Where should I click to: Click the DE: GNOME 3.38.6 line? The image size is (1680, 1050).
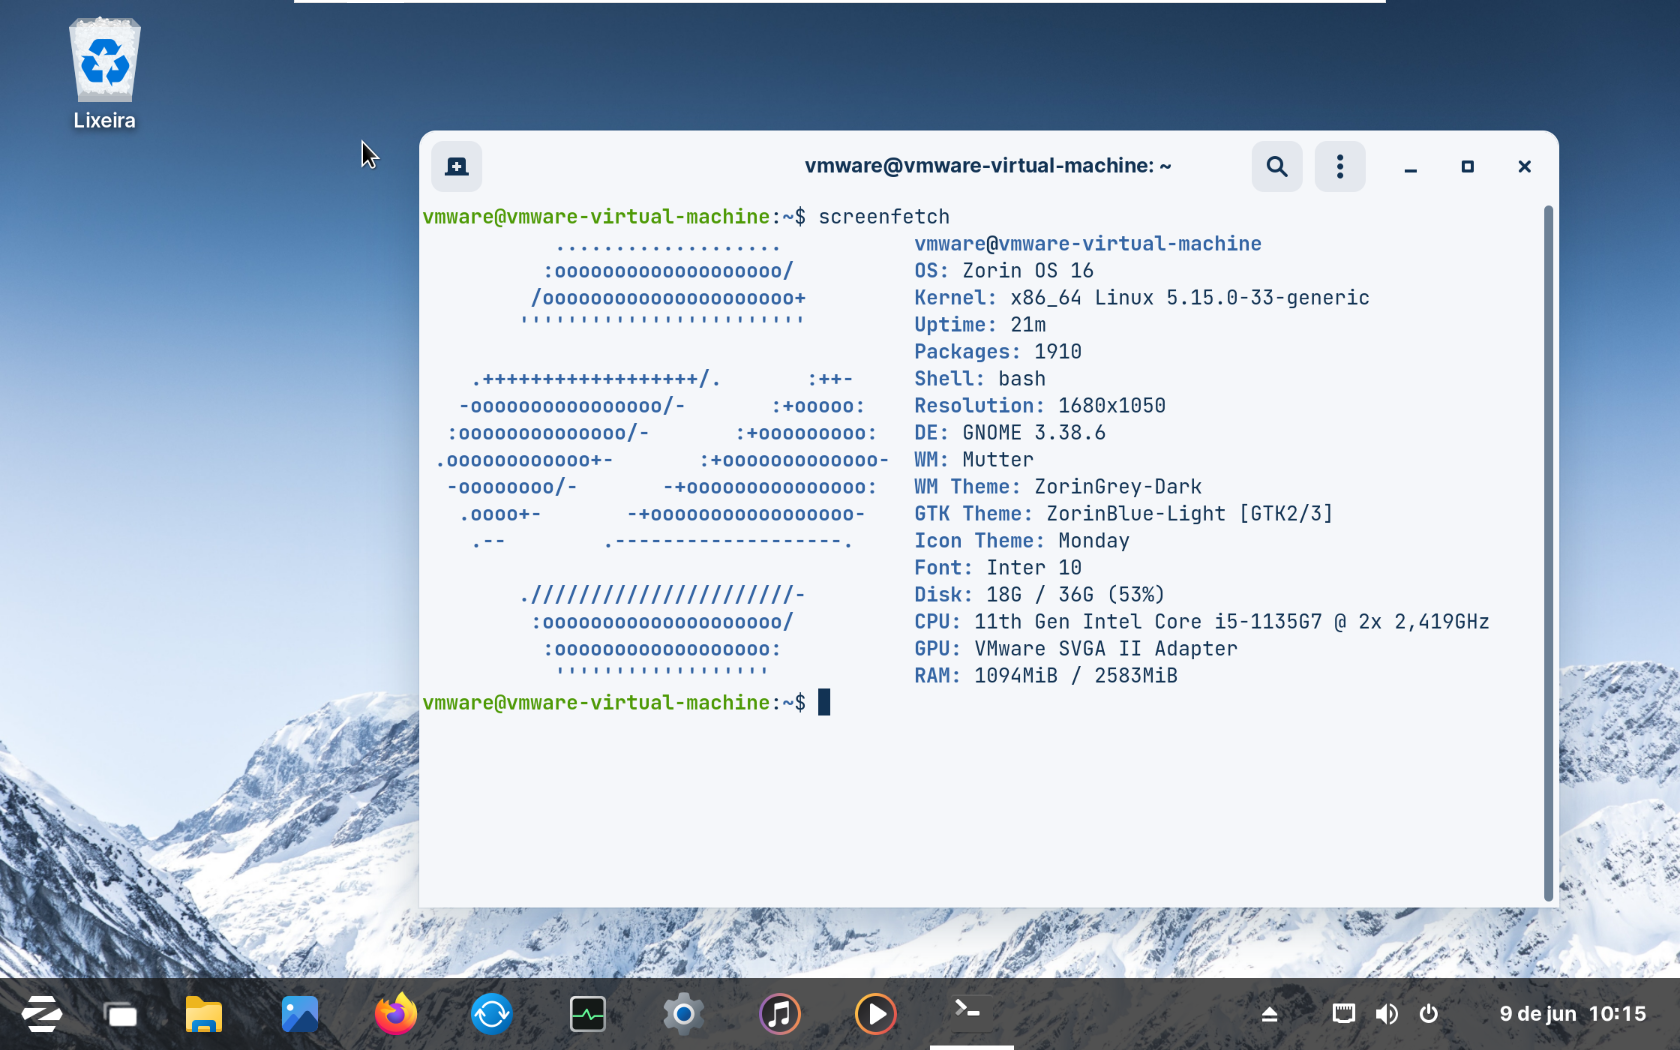1010,433
